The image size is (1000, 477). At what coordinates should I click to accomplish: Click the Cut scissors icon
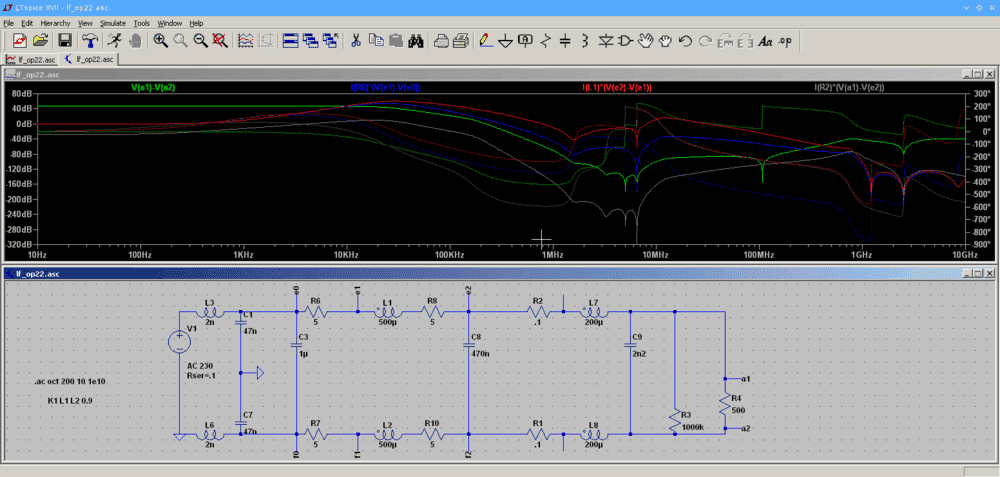click(x=355, y=41)
